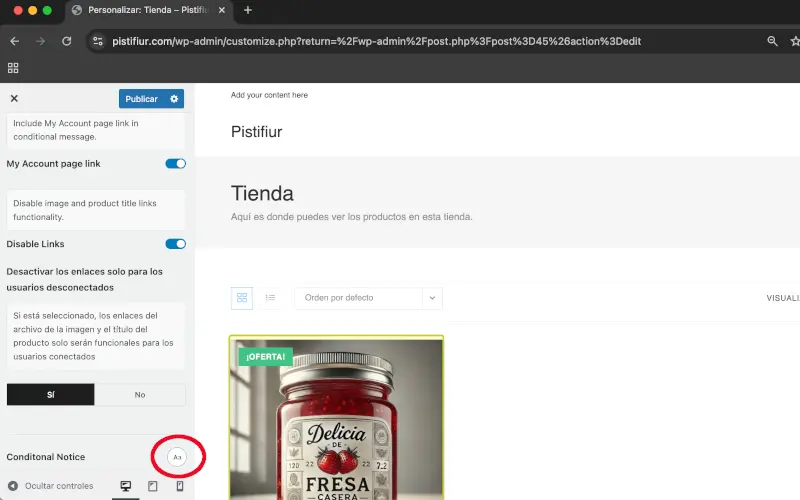Select the Sí option

(51, 394)
